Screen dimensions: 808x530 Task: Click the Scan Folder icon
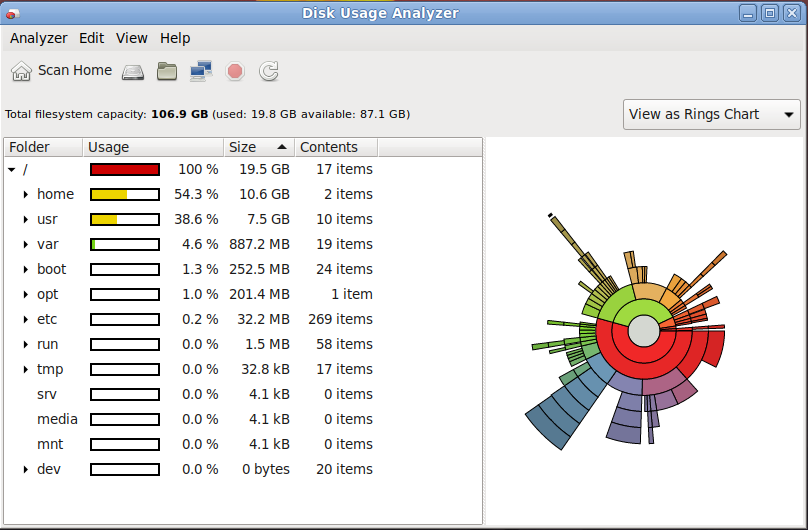(x=167, y=71)
